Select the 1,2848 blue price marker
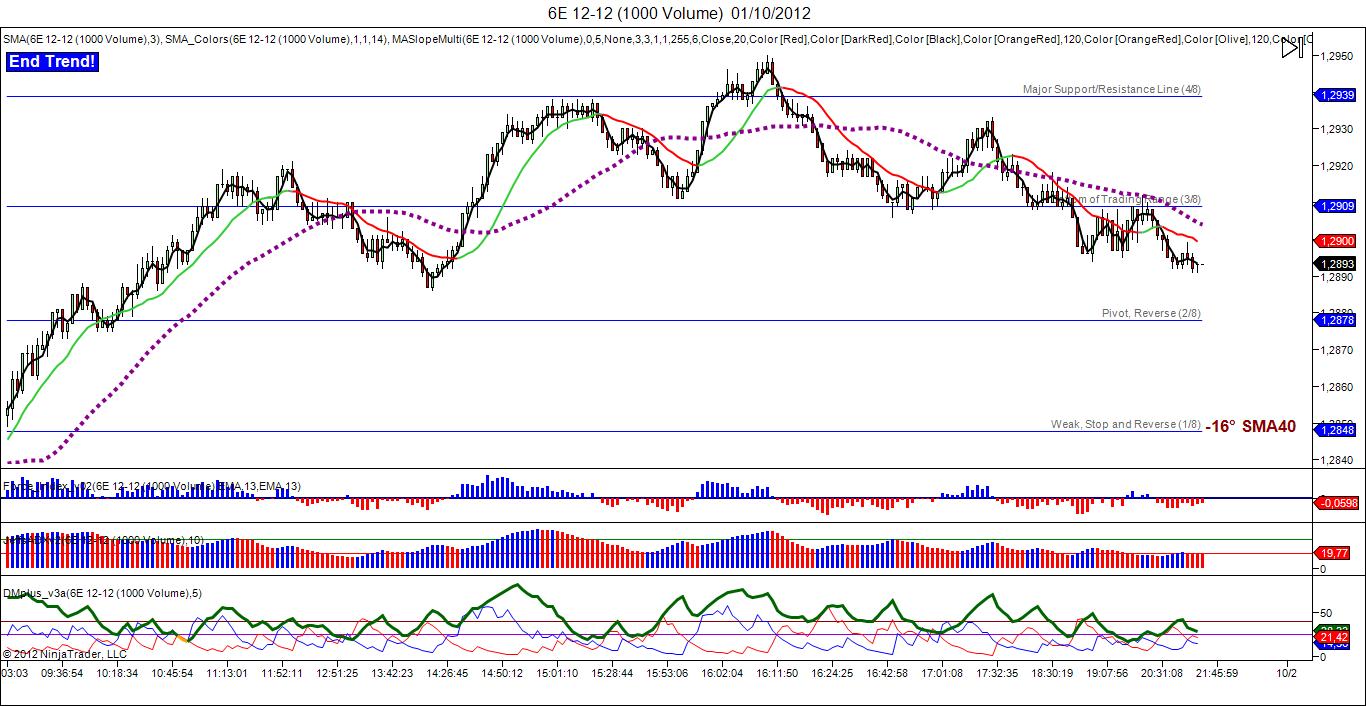Viewport: 1366px width, 706px height. (1337, 430)
